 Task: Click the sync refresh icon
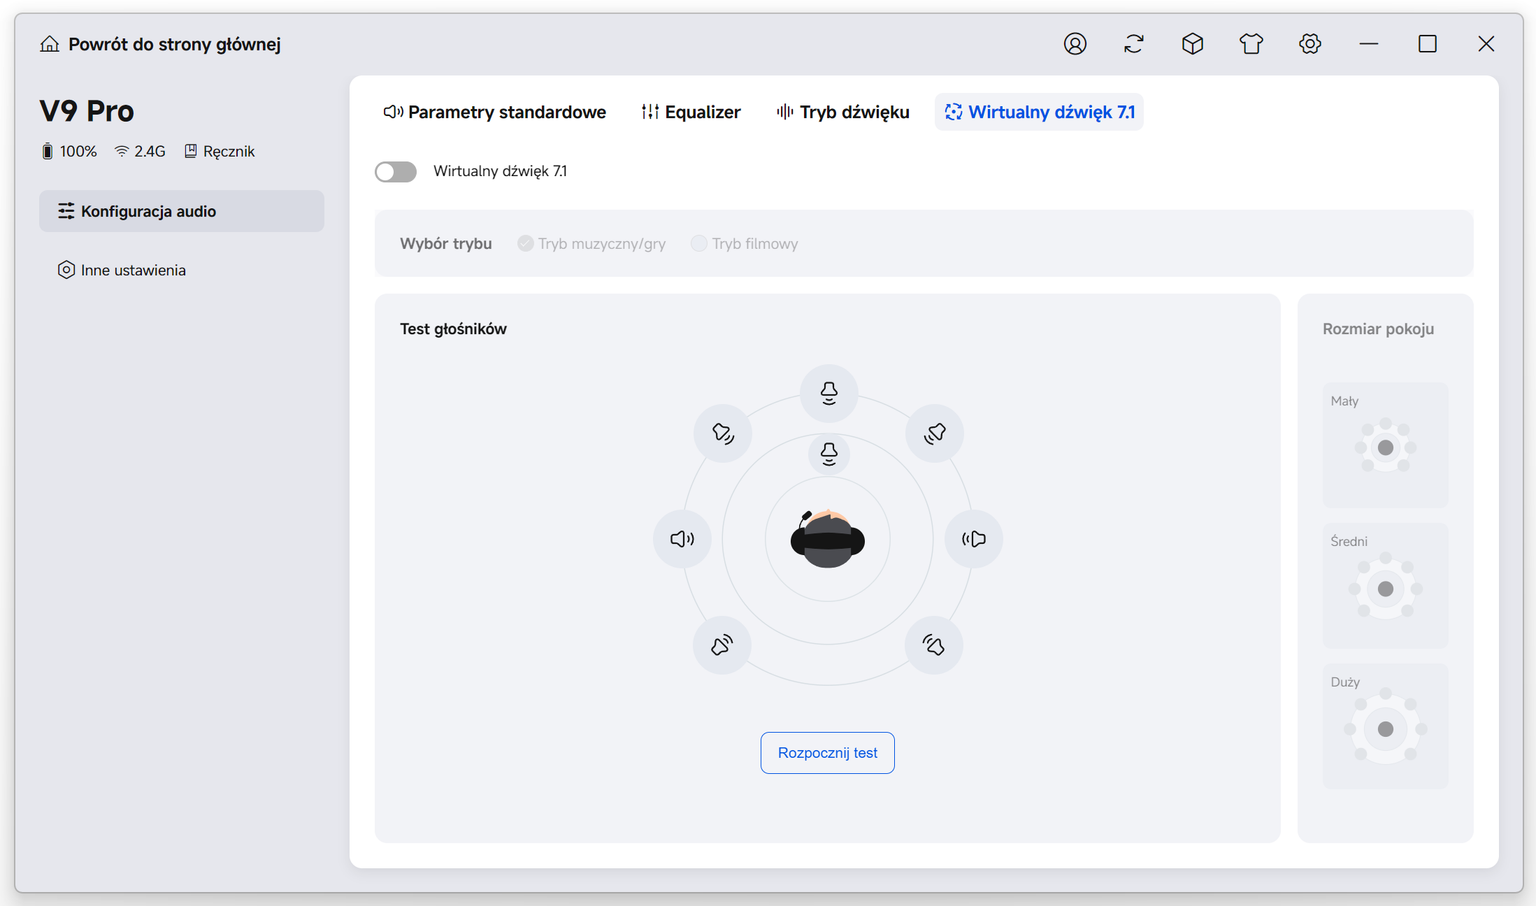coord(1134,44)
